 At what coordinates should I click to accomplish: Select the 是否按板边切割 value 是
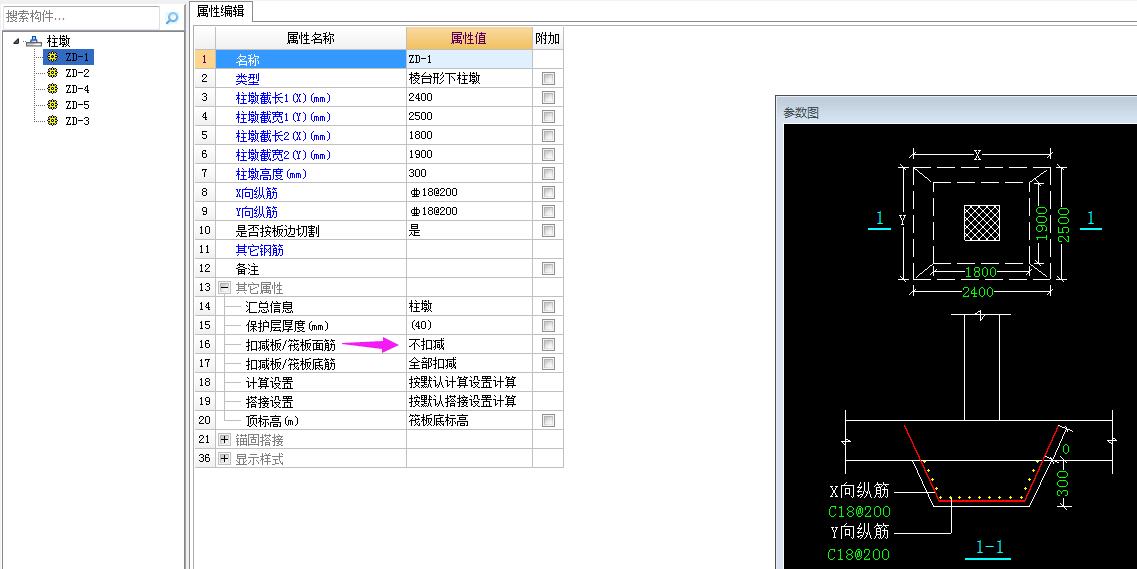[469, 230]
